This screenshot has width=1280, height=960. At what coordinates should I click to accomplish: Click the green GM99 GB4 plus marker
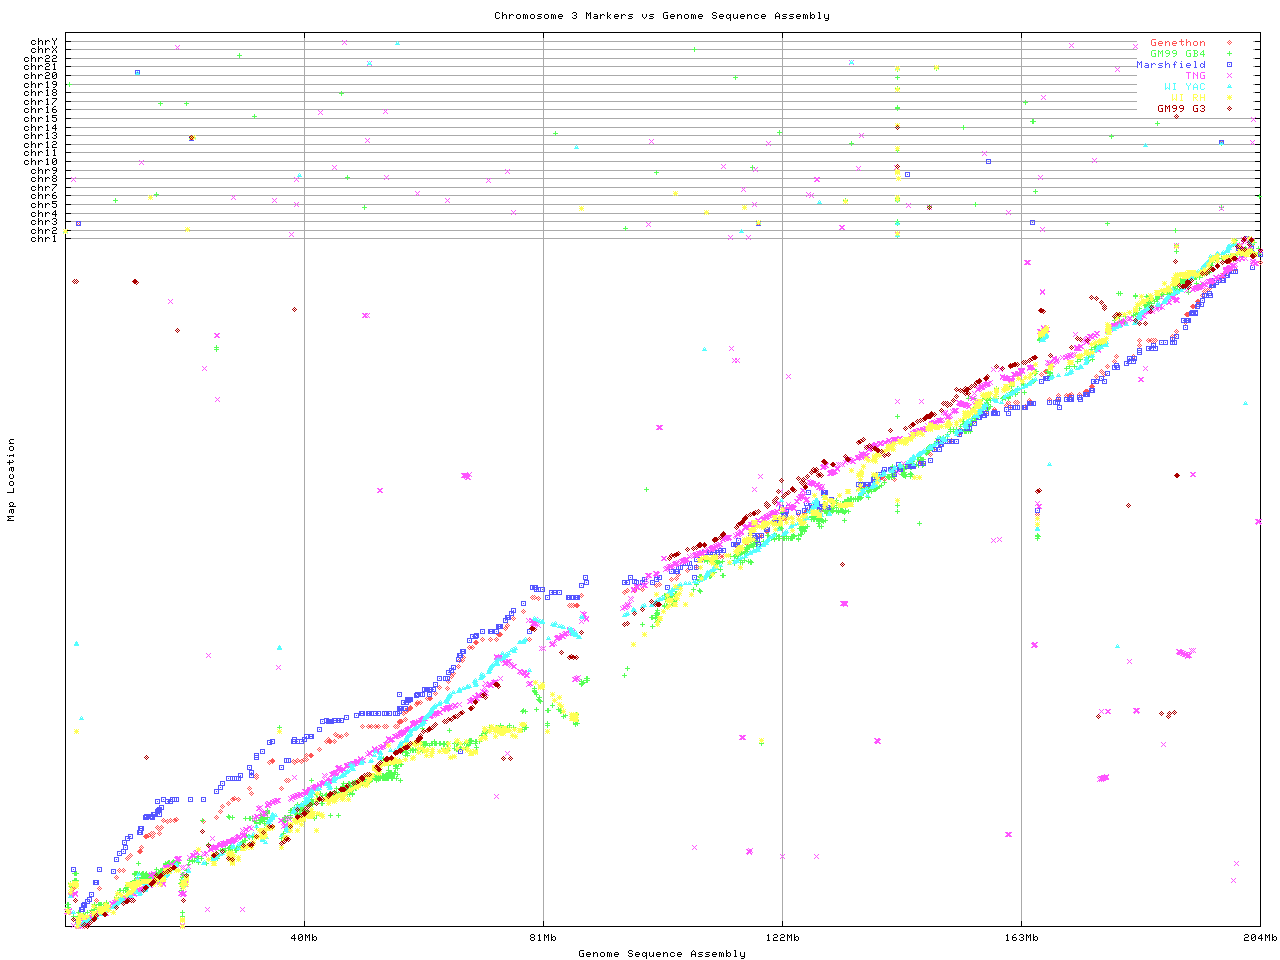pos(1229,54)
